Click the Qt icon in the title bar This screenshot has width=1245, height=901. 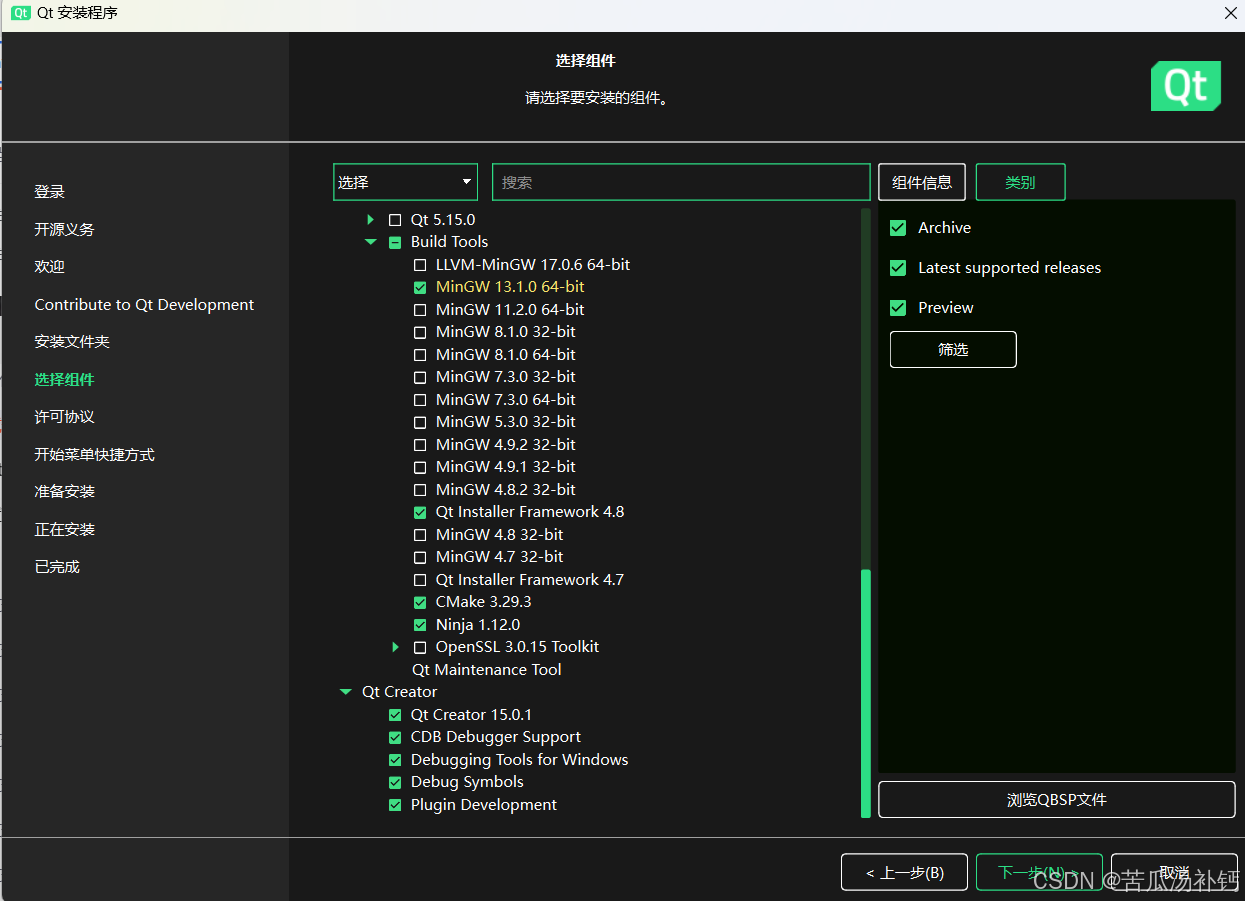point(20,13)
